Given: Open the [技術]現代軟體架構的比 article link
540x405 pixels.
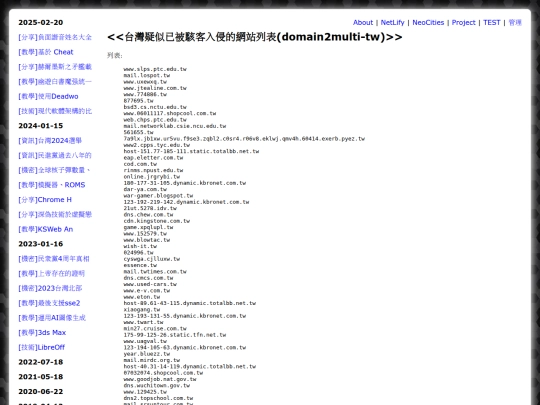Looking at the screenshot, I should [x=55, y=111].
